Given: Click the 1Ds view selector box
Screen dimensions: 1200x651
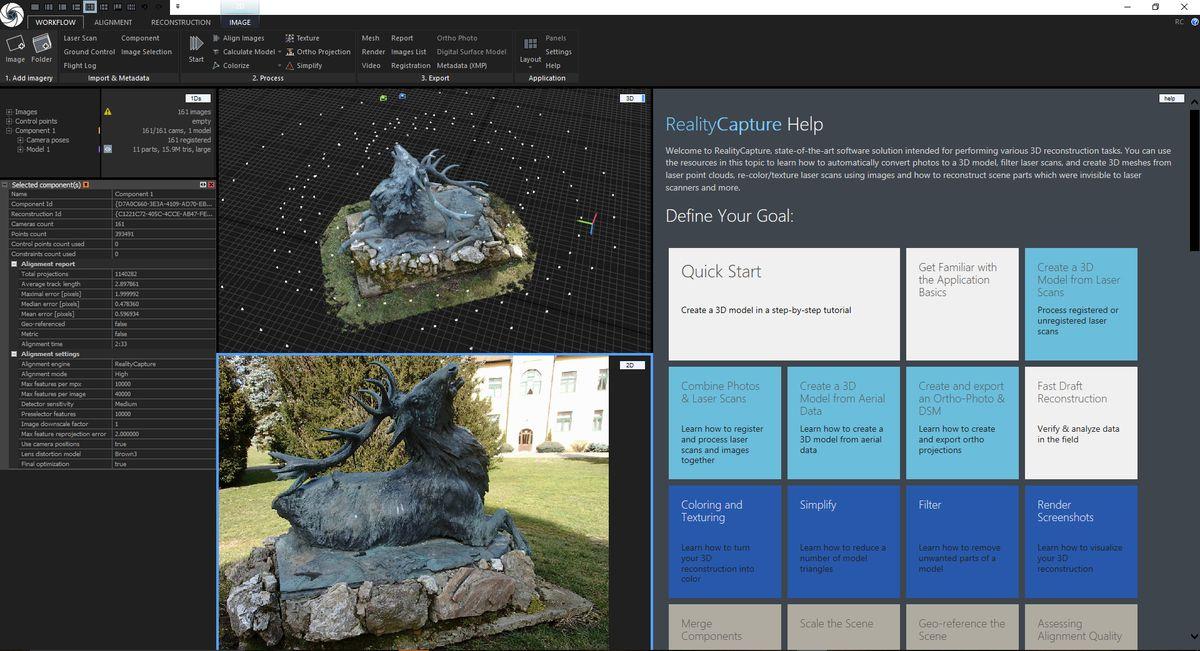Looking at the screenshot, I should pyautogui.click(x=197, y=98).
